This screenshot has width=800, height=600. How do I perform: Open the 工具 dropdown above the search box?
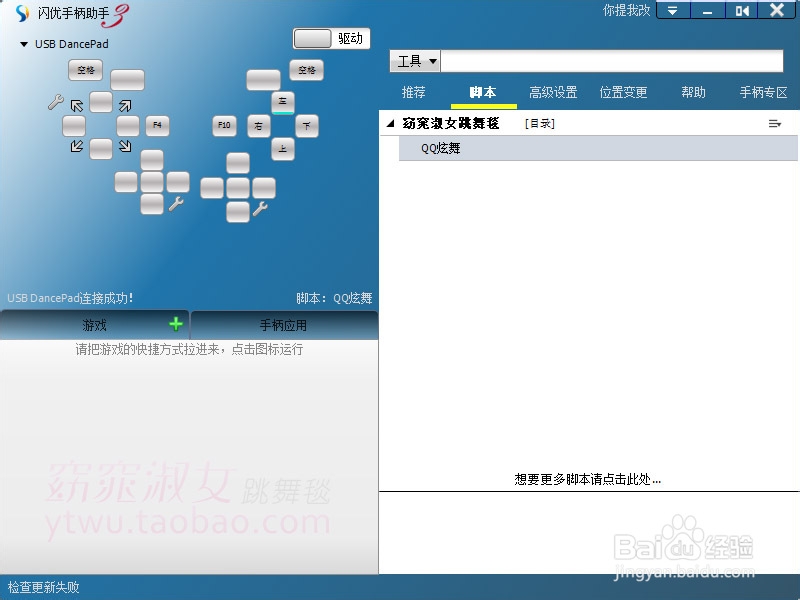pyautogui.click(x=414, y=60)
